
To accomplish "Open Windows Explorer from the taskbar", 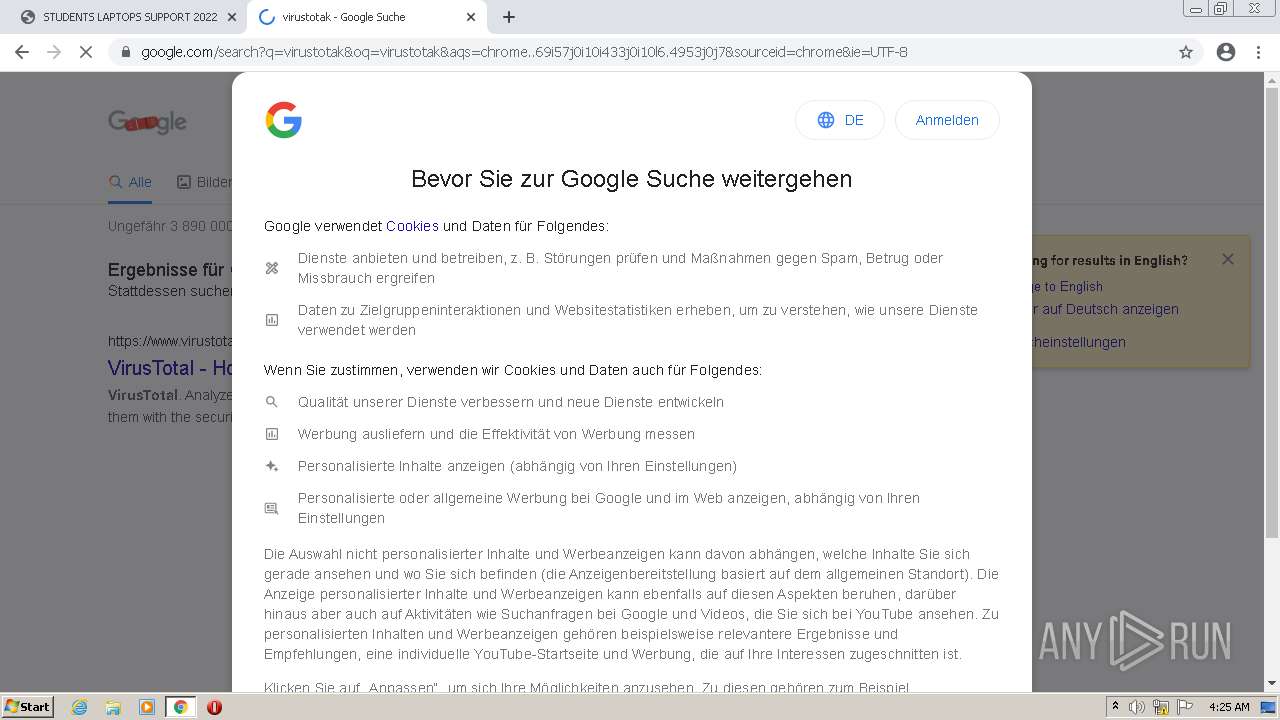I will [113, 707].
